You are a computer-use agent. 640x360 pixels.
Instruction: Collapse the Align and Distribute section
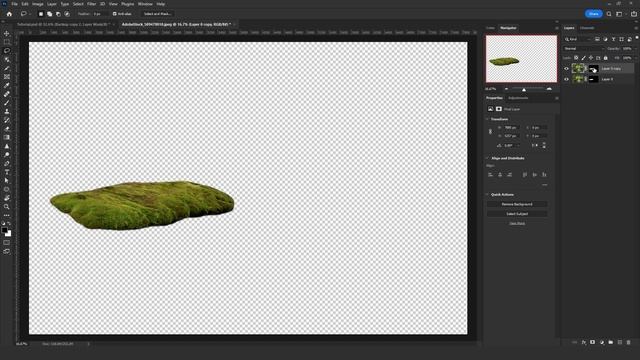pos(487,158)
